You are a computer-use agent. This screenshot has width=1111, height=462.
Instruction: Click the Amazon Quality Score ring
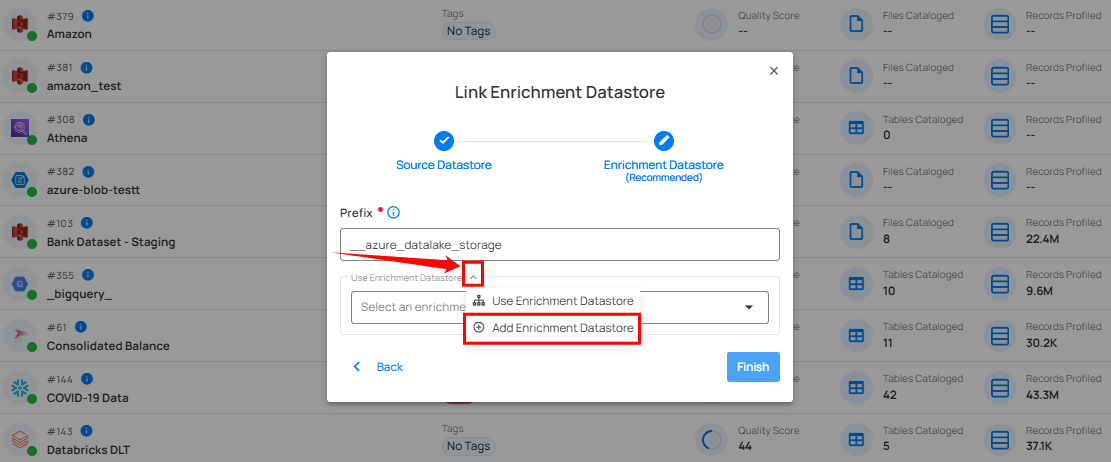(711, 24)
